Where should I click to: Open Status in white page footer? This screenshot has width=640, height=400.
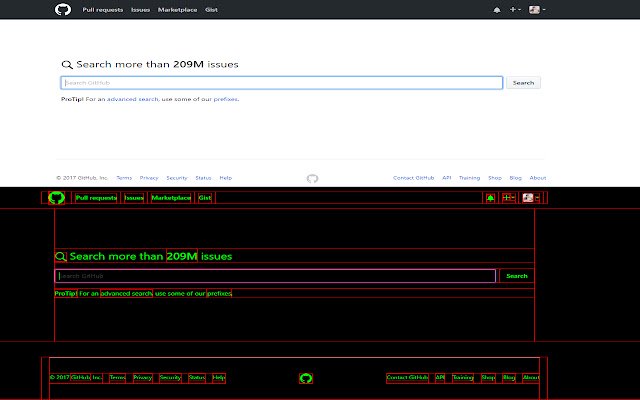pos(203,178)
